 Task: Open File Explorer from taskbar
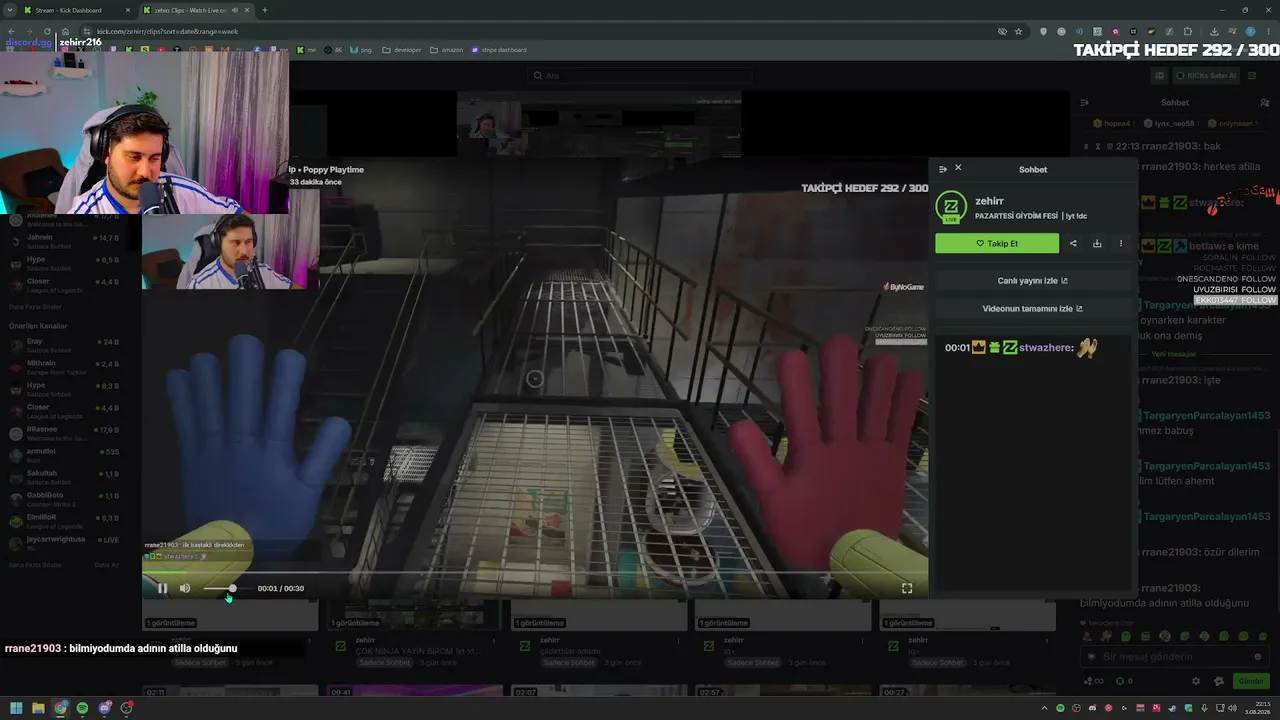(38, 708)
